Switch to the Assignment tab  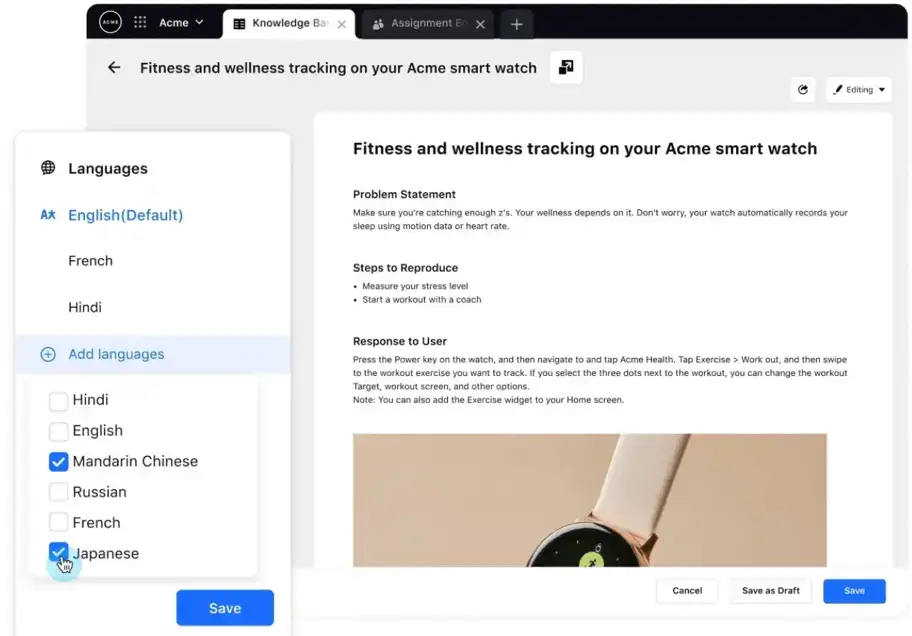pos(426,24)
